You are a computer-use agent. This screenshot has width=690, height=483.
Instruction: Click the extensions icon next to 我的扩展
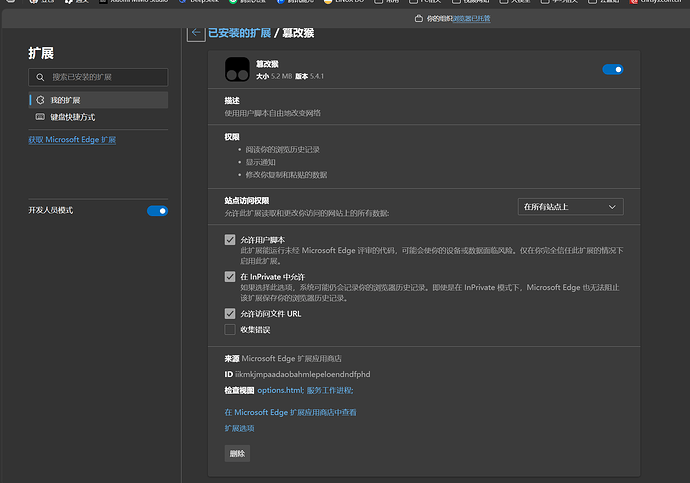(40, 100)
